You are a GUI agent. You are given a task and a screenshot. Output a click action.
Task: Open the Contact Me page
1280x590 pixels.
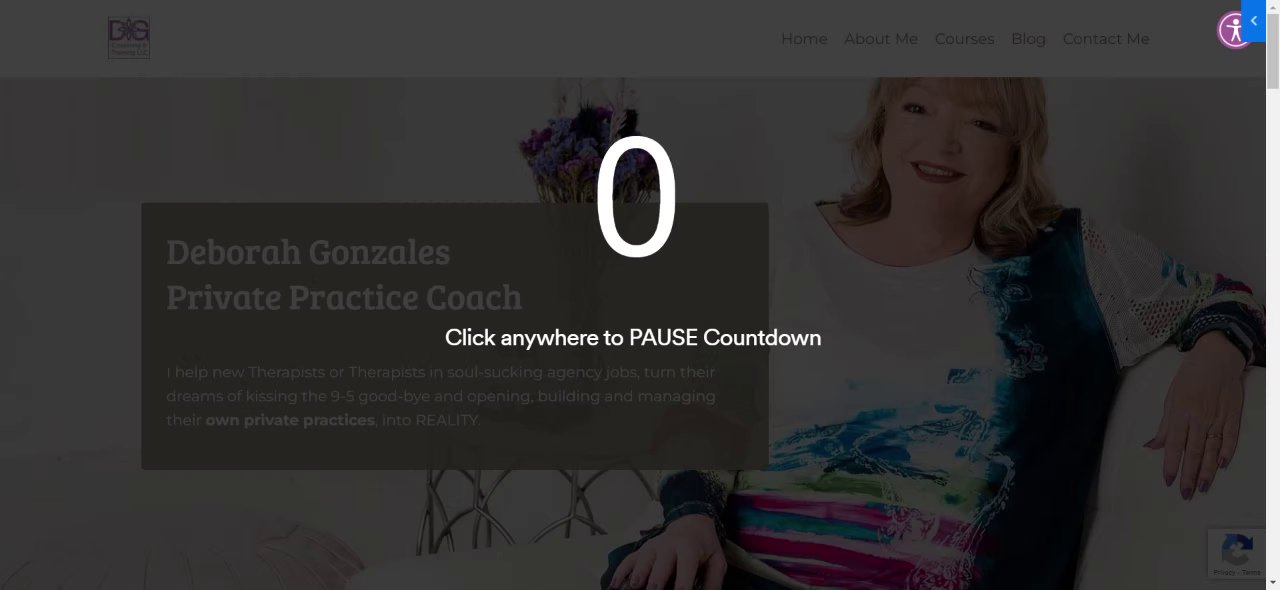tap(1106, 39)
